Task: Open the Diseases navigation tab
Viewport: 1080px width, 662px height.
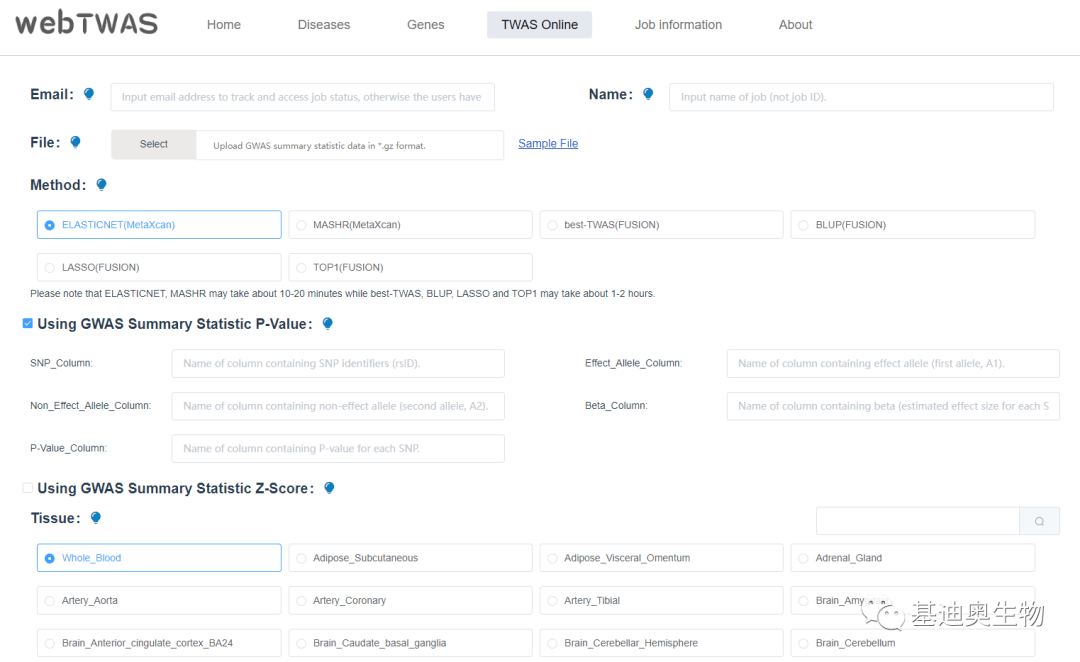Action: click(x=324, y=25)
